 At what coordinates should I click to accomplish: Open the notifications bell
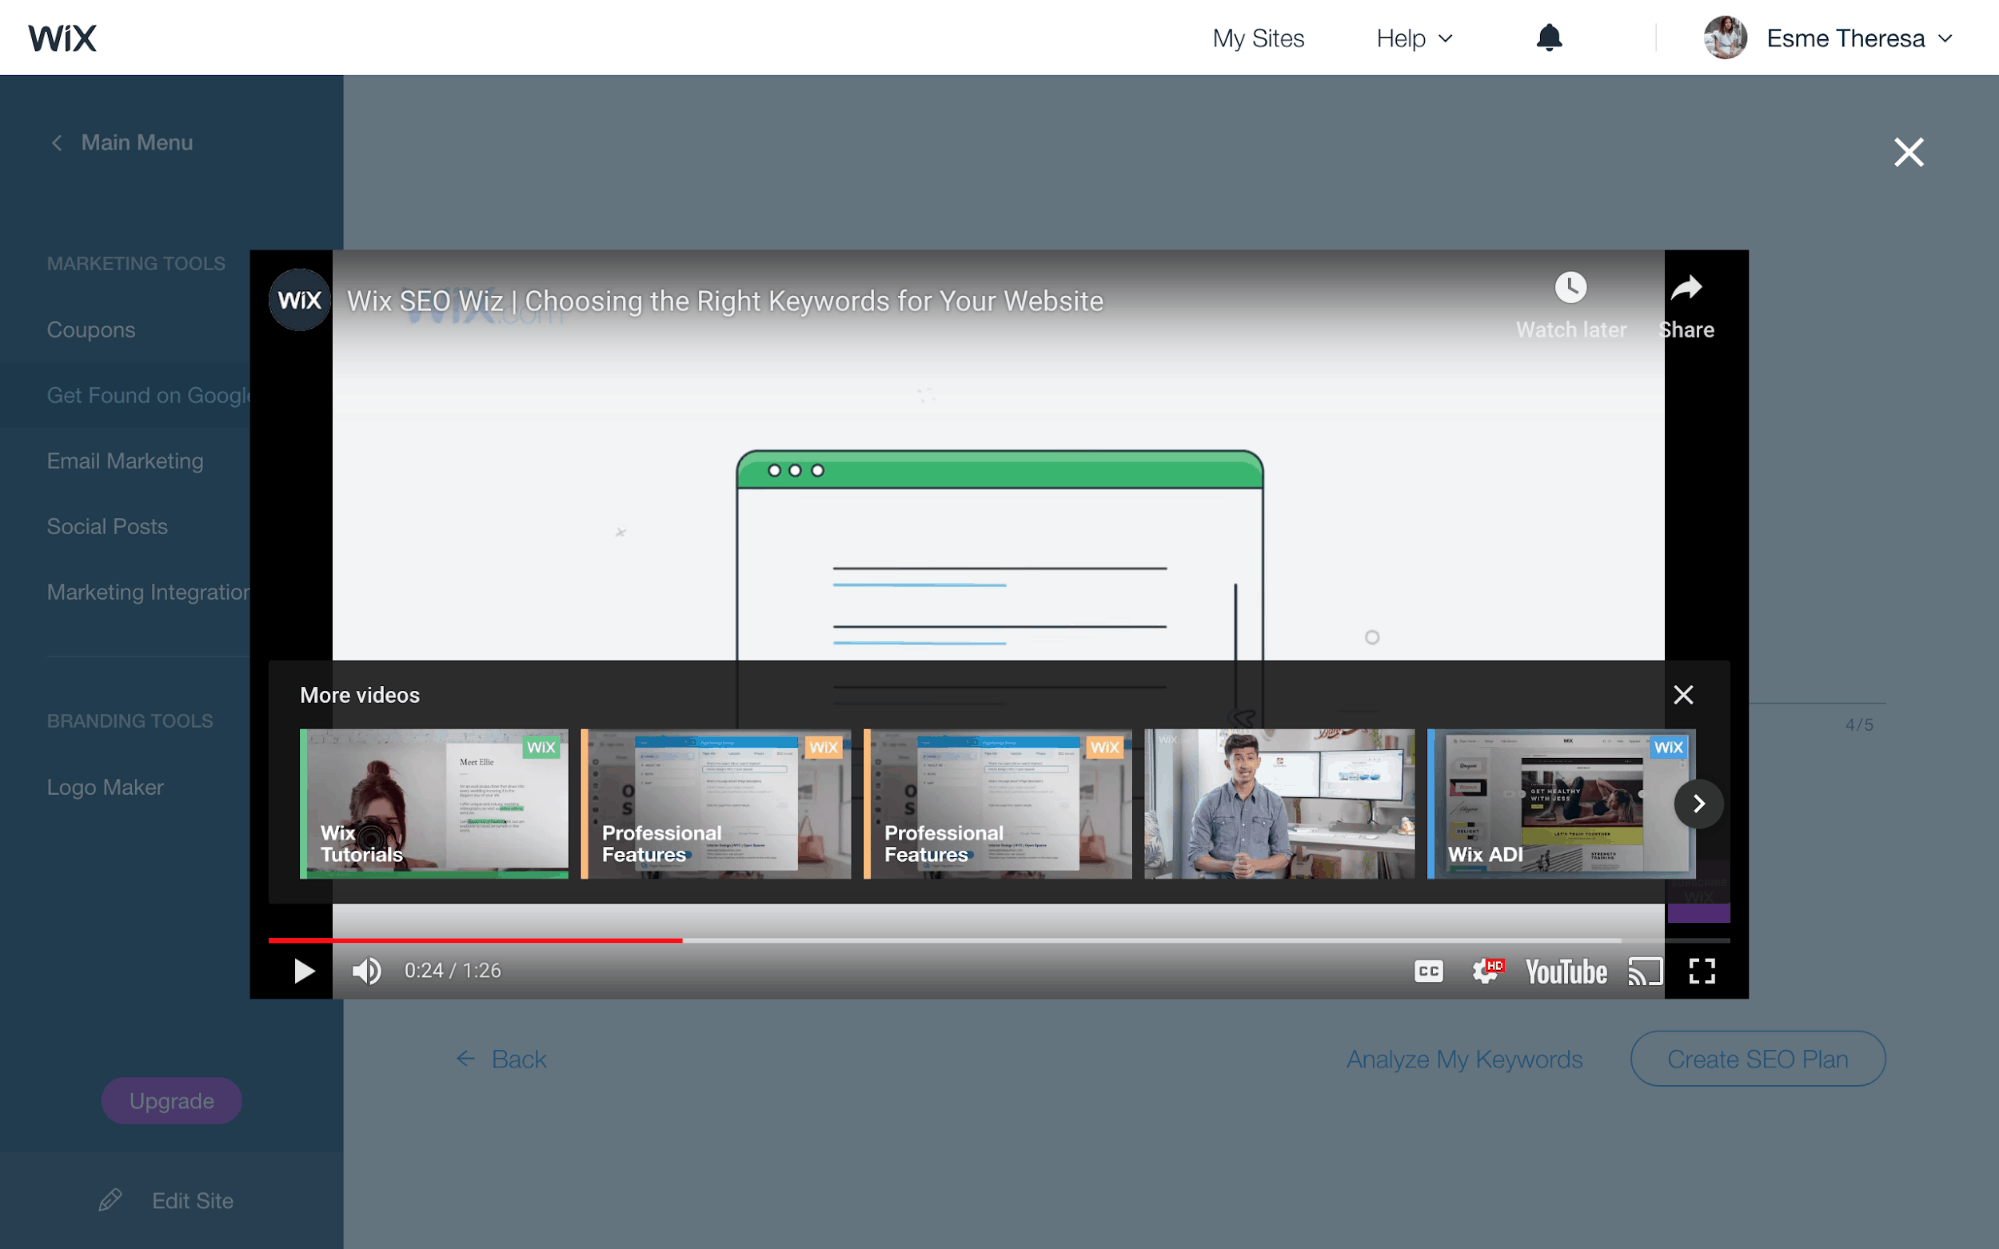click(1549, 38)
